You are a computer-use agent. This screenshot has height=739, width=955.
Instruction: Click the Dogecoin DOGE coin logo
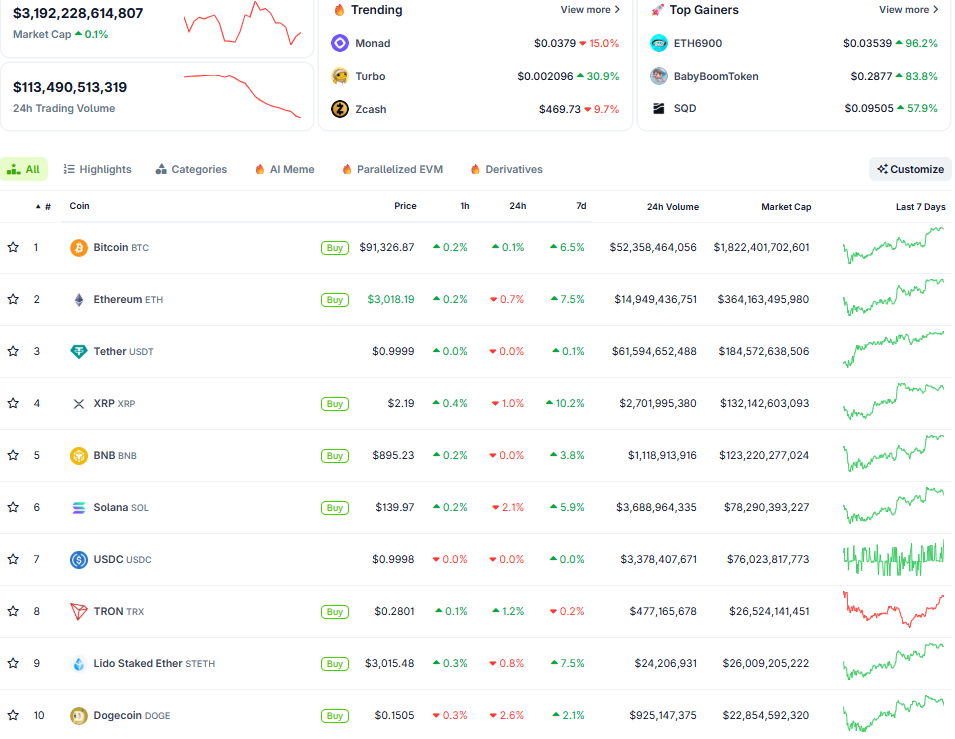tap(77, 715)
